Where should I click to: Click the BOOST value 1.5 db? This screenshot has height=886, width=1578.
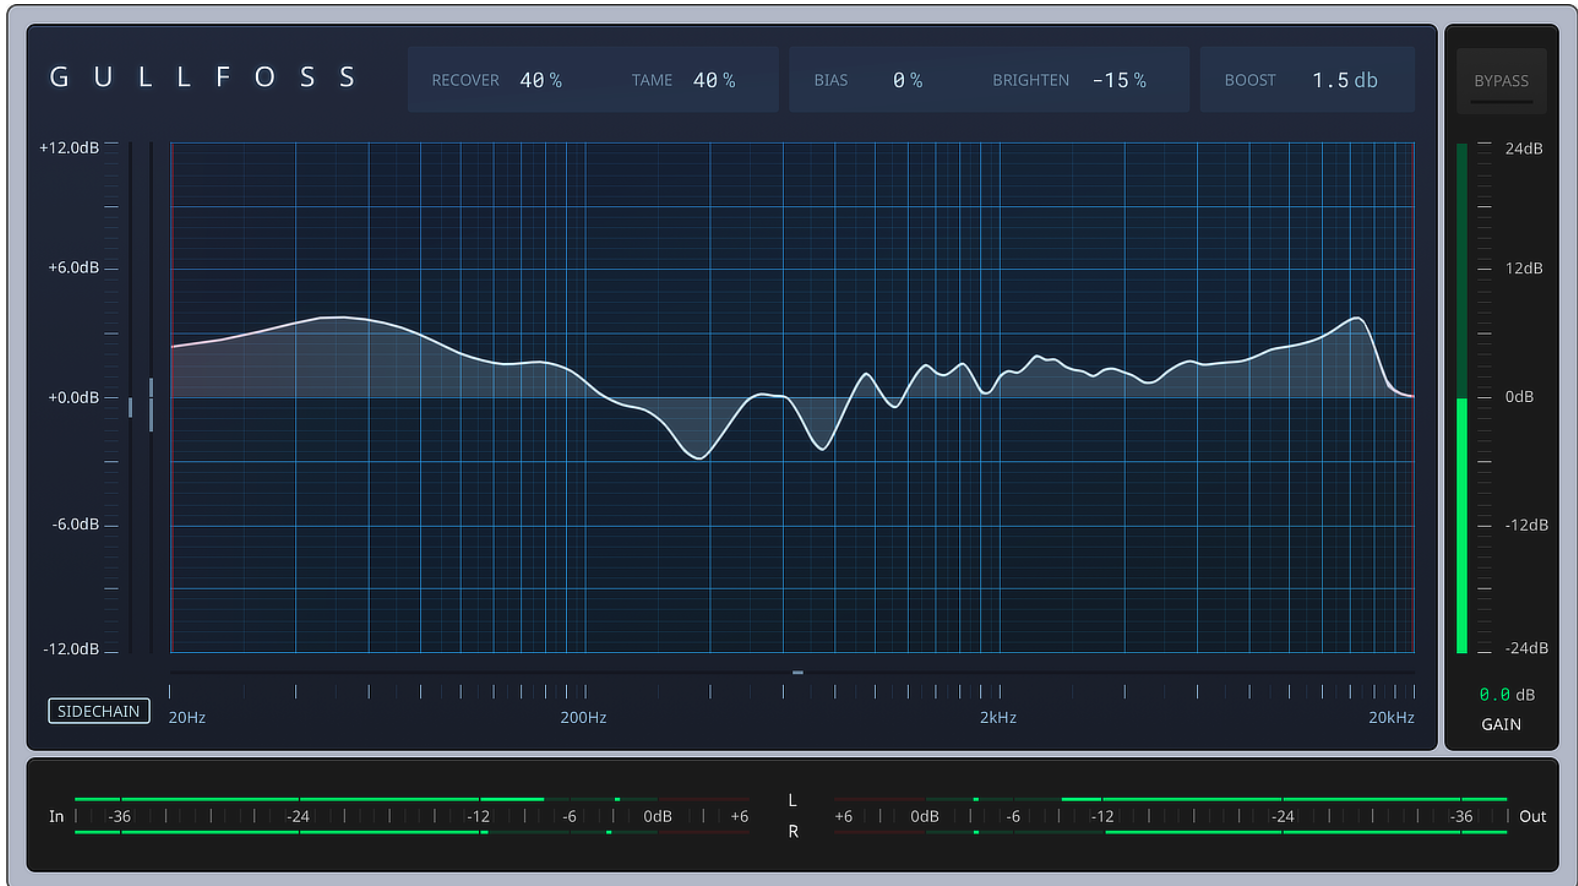coord(1345,80)
